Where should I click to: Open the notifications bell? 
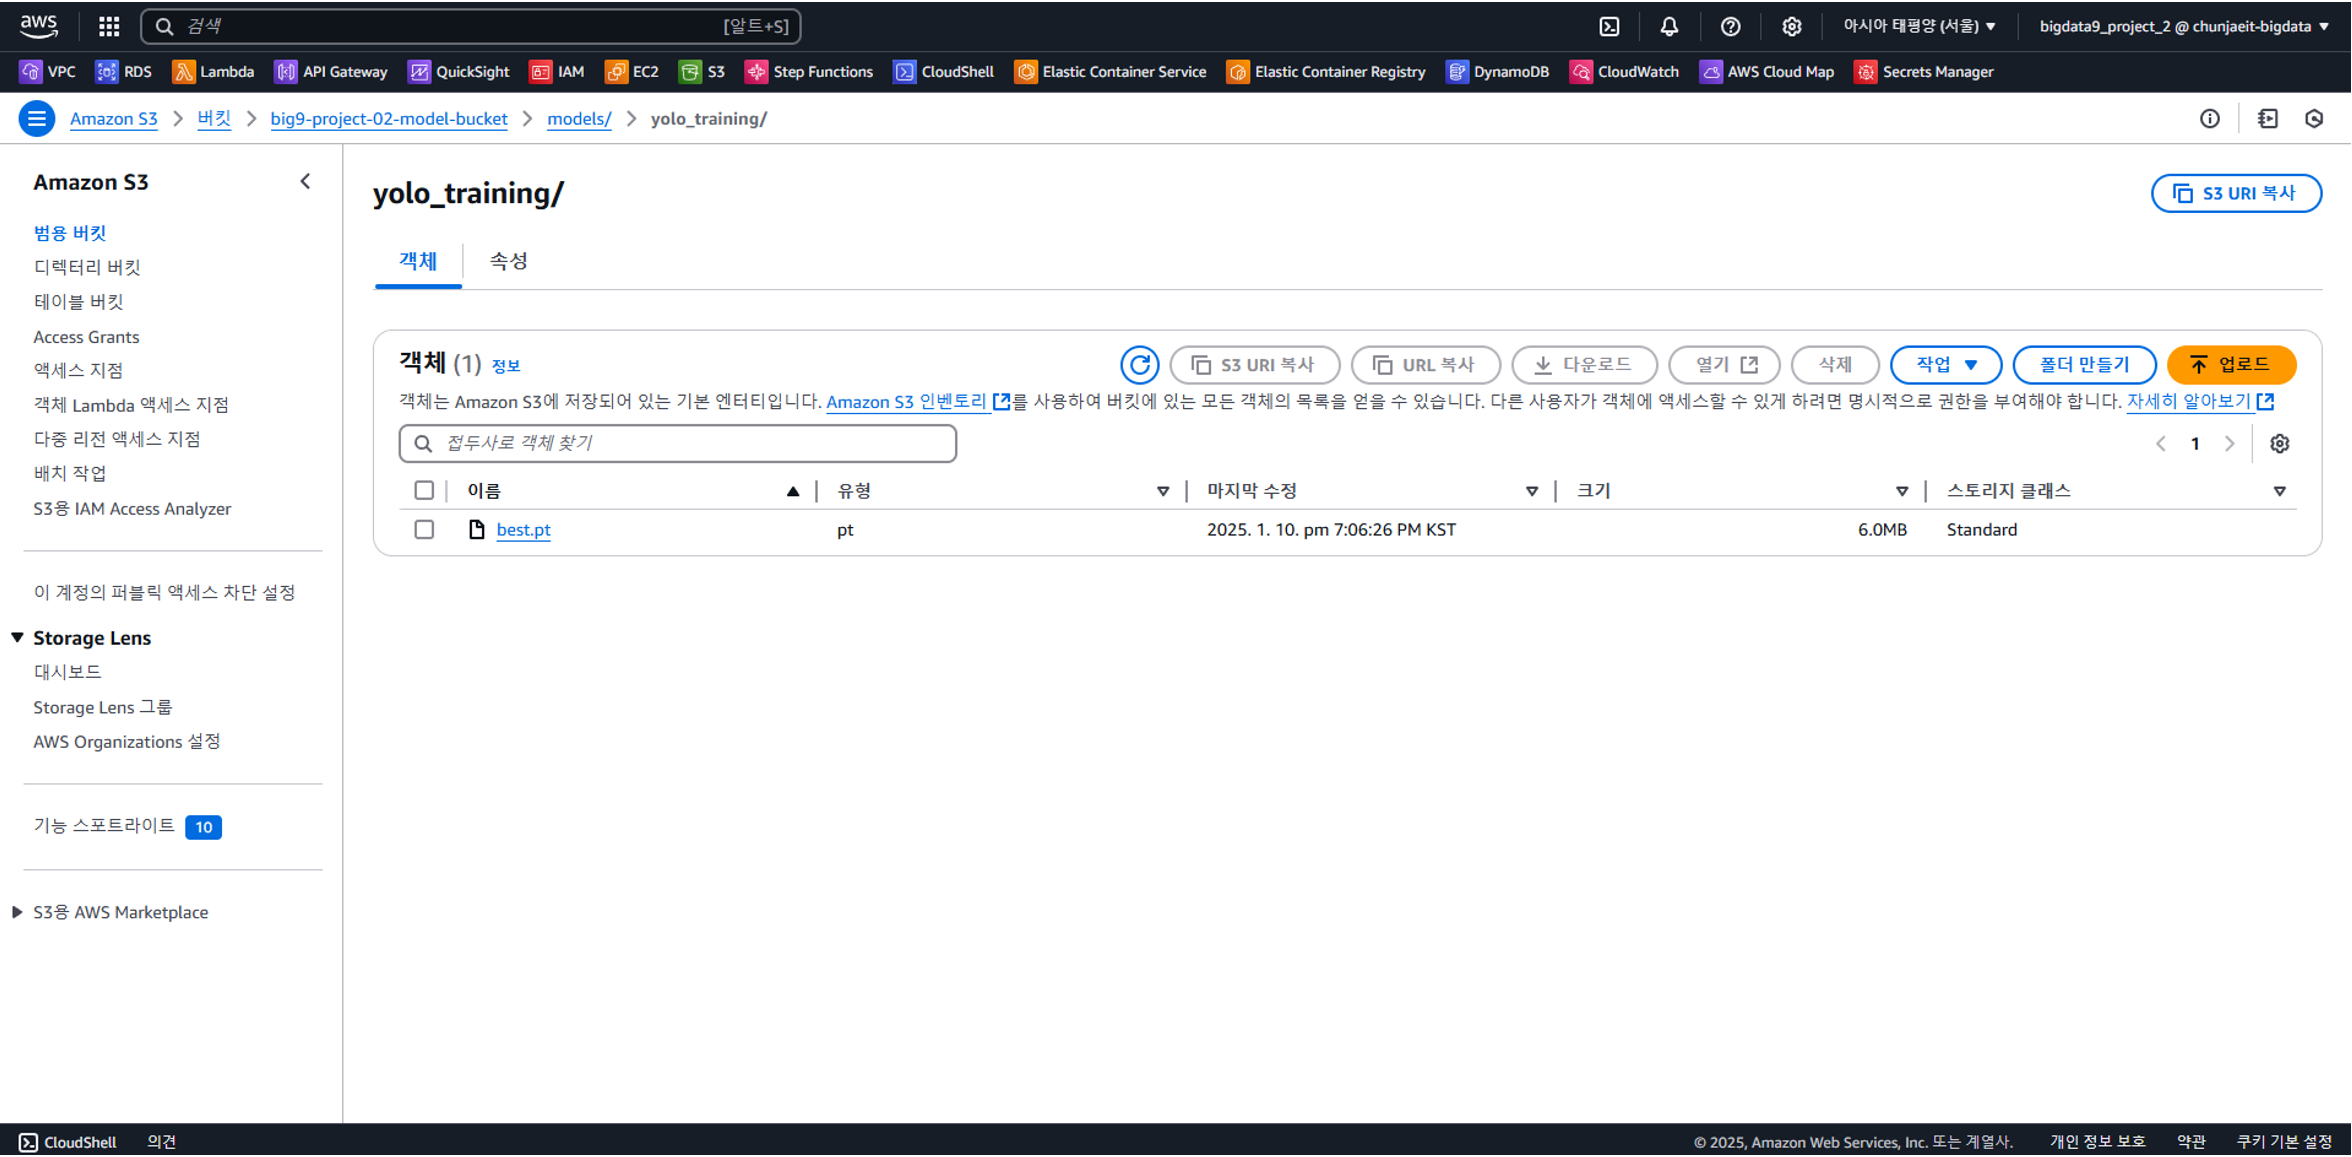pos(1669,27)
